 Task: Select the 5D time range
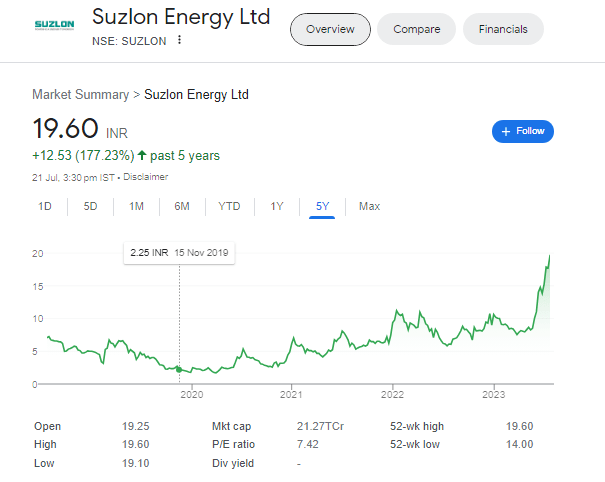[x=90, y=206]
